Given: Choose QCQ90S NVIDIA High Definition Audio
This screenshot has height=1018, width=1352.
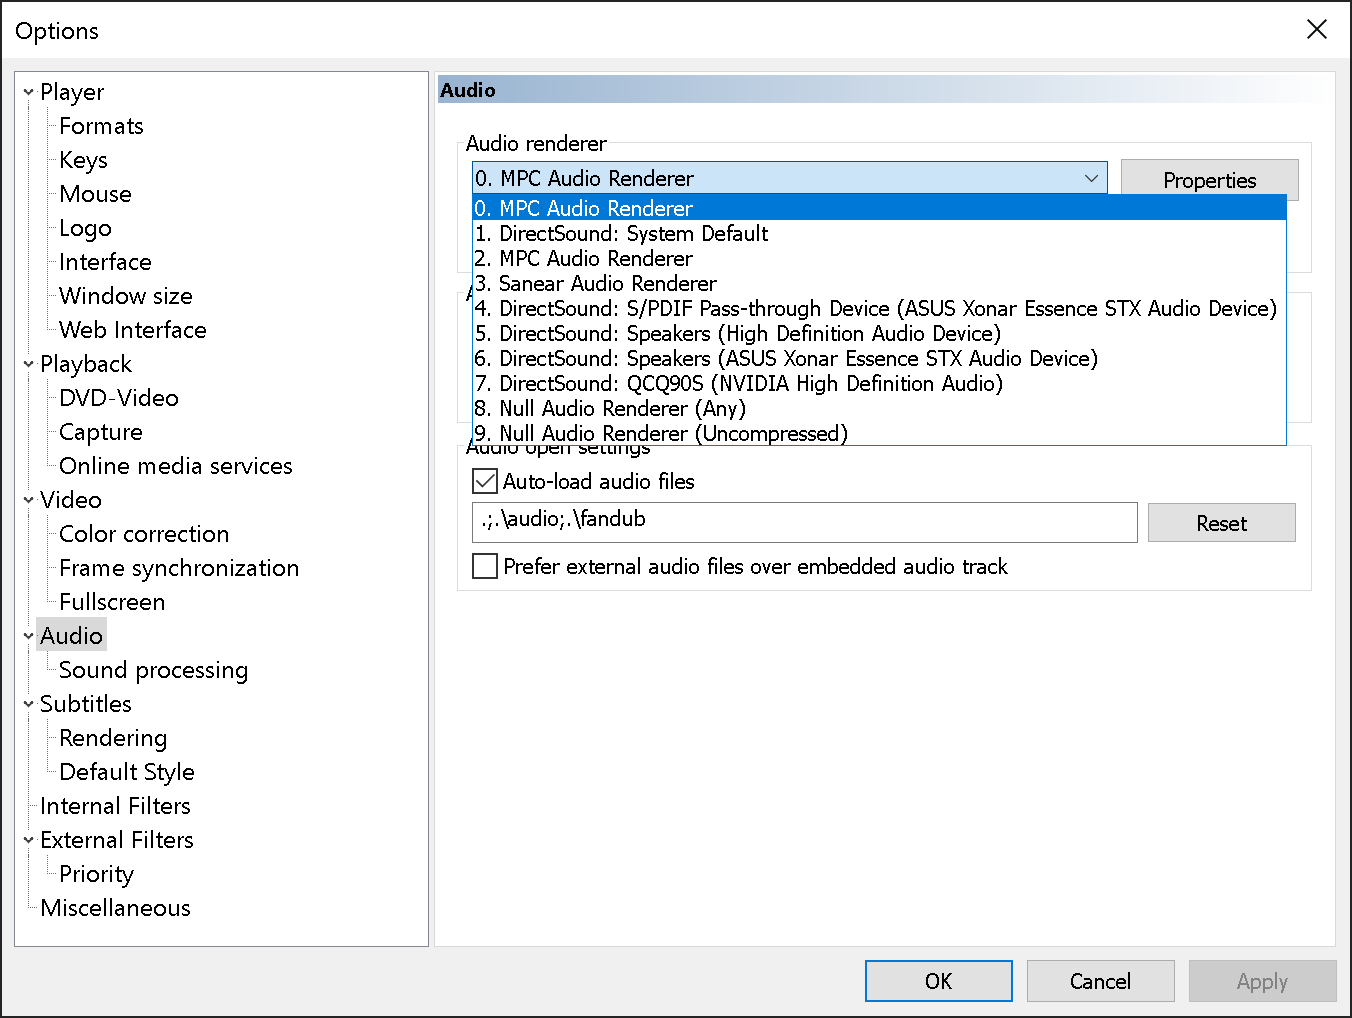Looking at the screenshot, I should [x=879, y=383].
